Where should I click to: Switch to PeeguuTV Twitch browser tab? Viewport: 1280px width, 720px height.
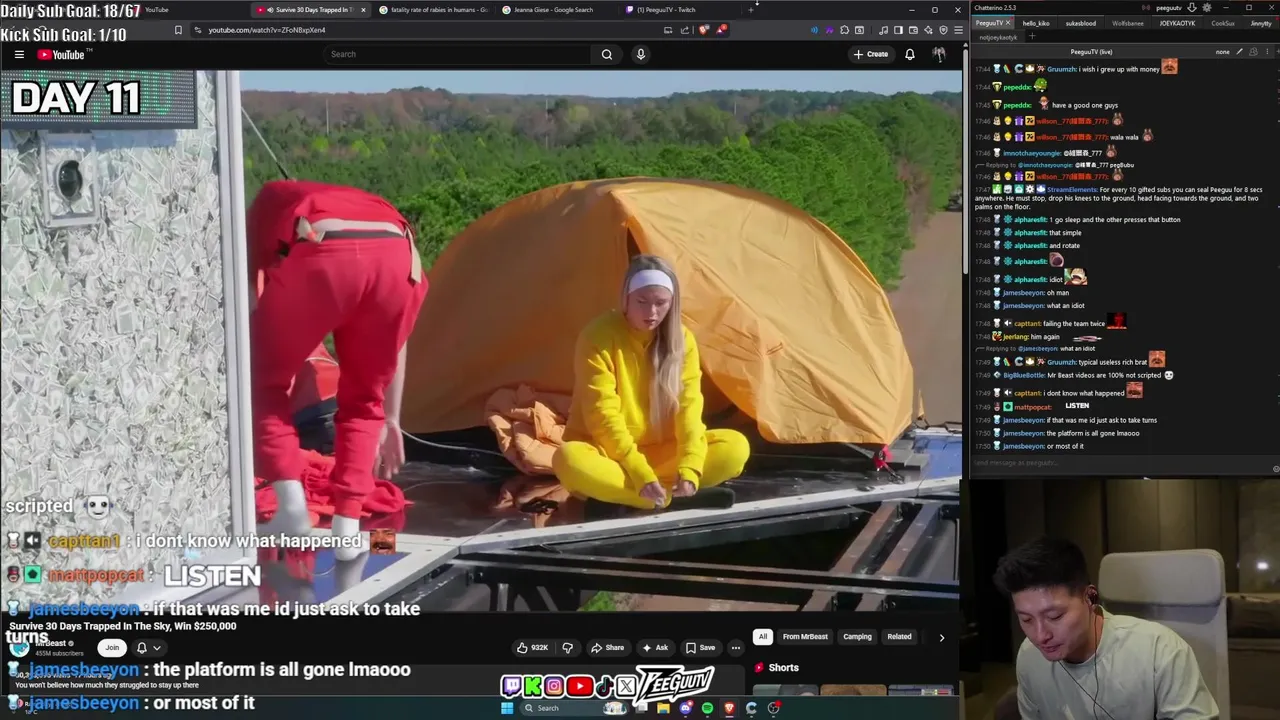pyautogui.click(x=665, y=10)
